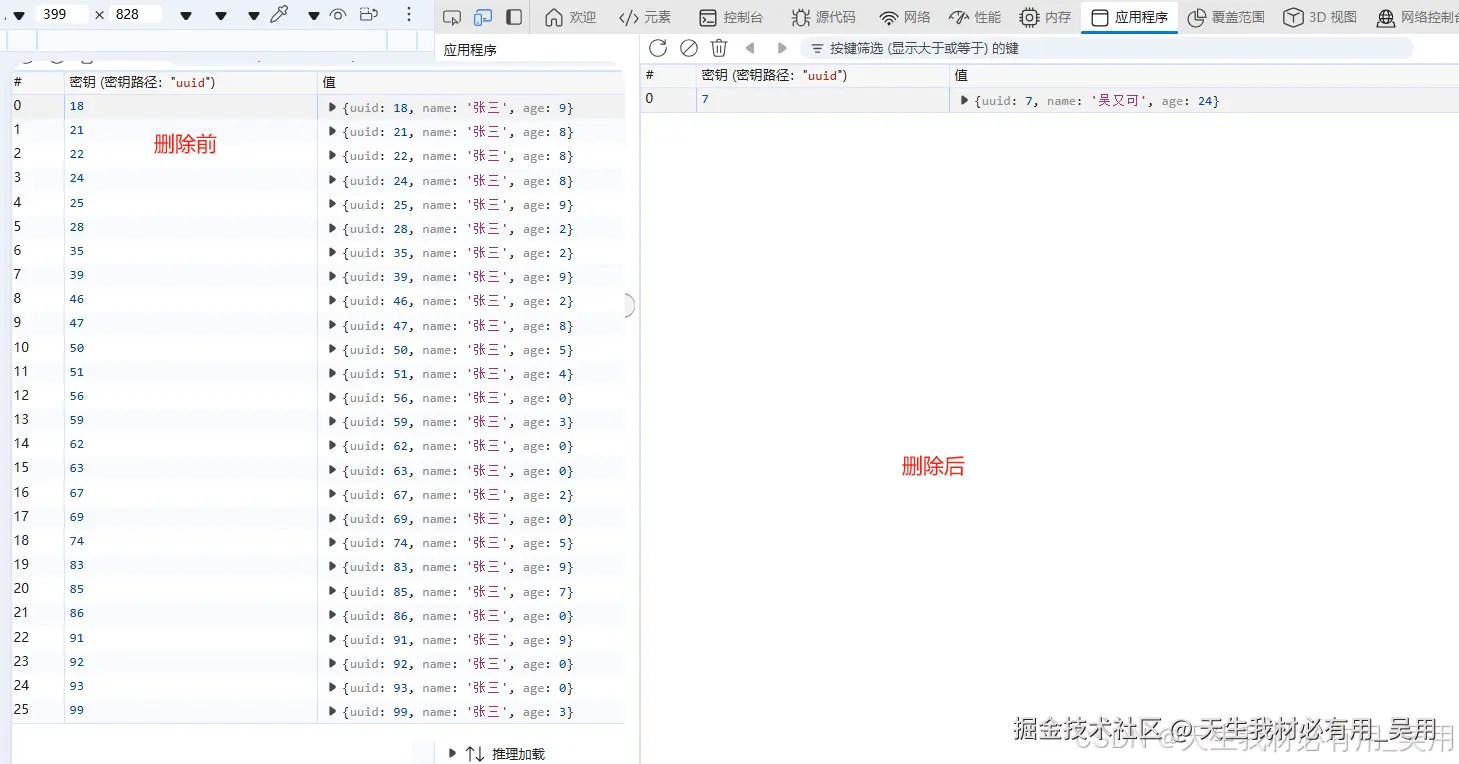Viewport: 1459px width, 764px height.
Task: Expand the object value for uuid 35
Action: point(333,252)
